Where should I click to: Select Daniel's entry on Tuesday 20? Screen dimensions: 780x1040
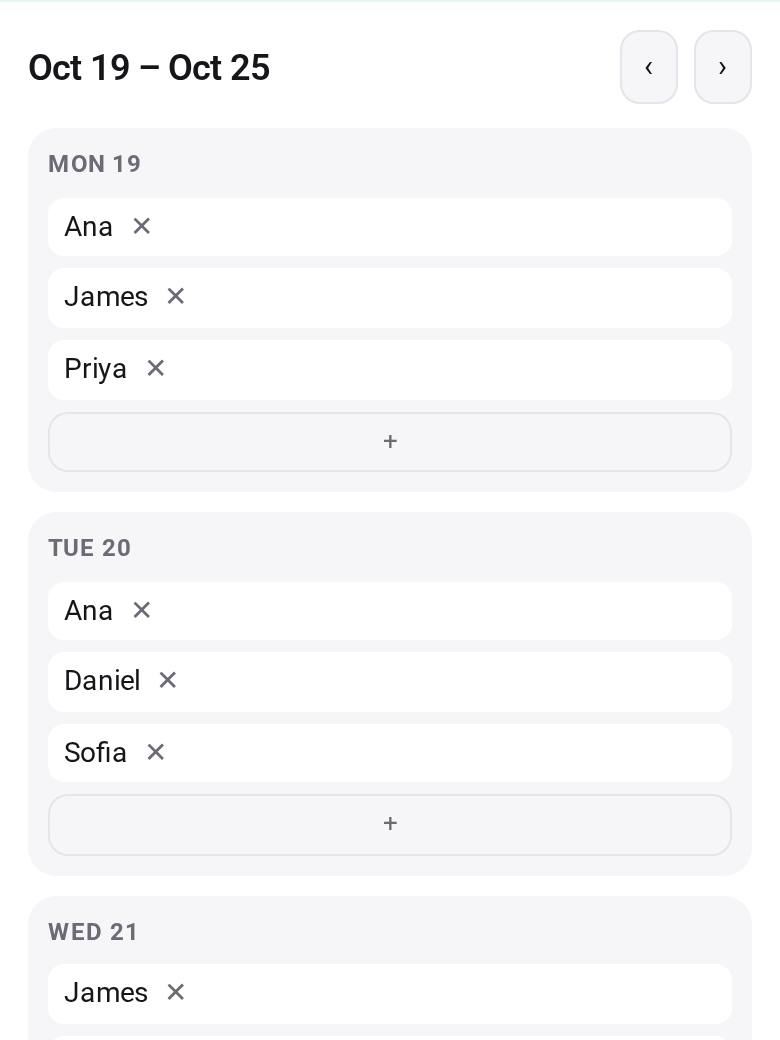[x=390, y=681]
